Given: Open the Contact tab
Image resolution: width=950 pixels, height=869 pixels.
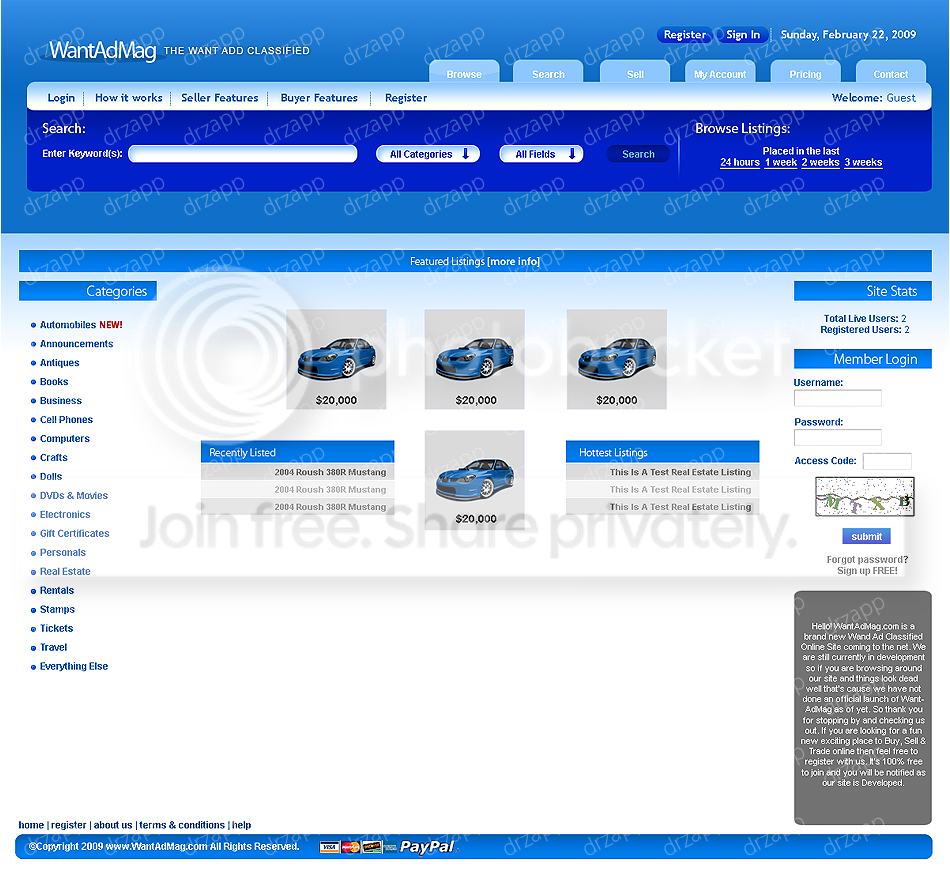Looking at the screenshot, I should click(891, 72).
